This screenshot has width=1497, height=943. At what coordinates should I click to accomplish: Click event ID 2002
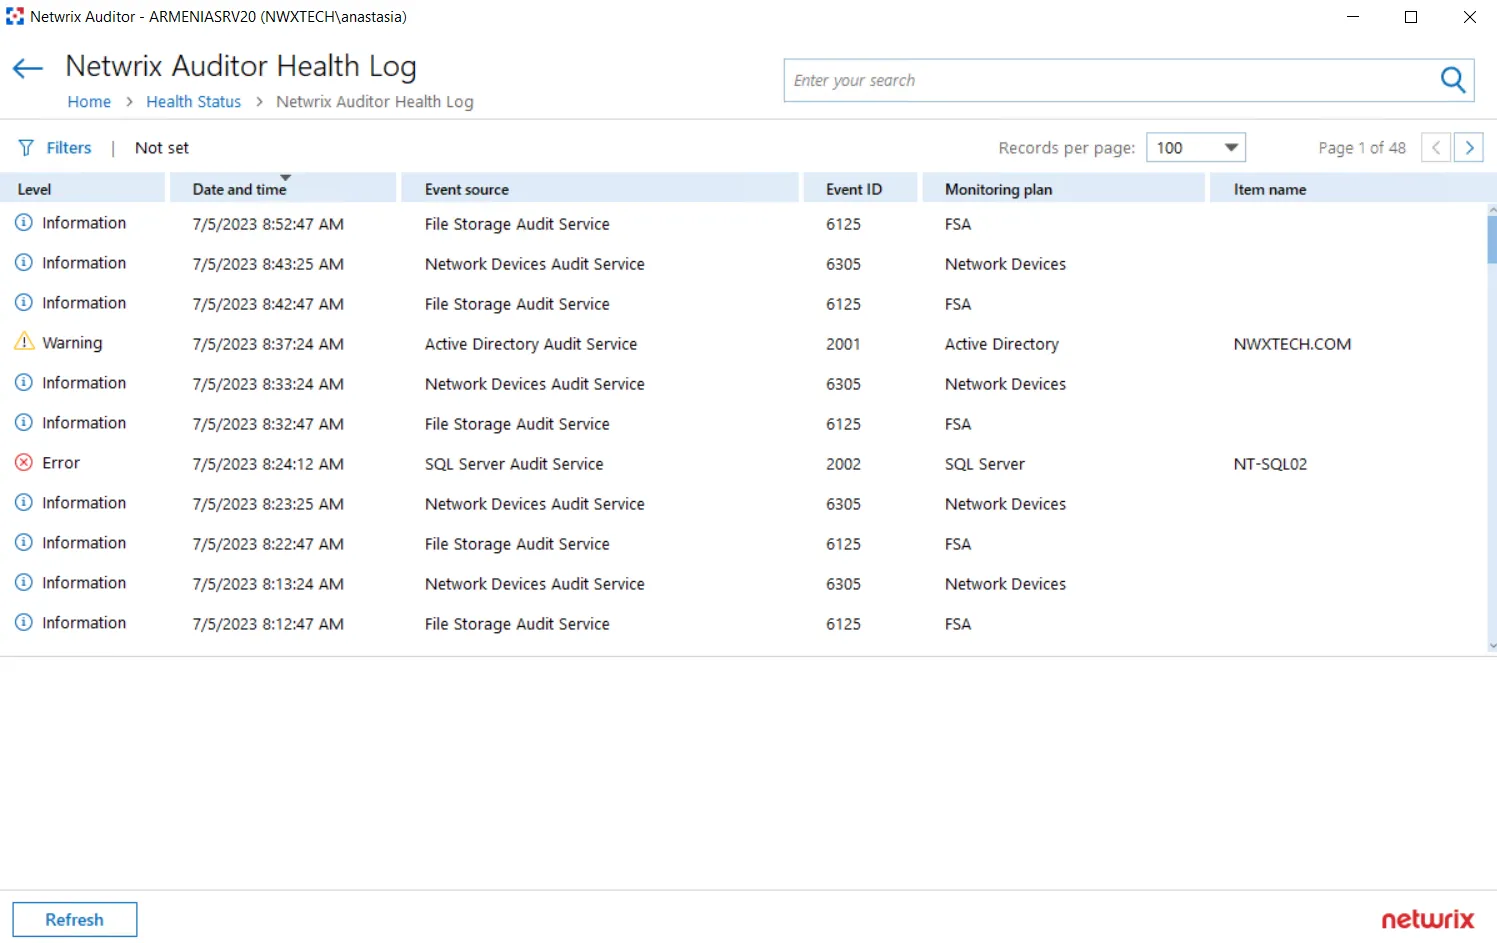point(843,464)
